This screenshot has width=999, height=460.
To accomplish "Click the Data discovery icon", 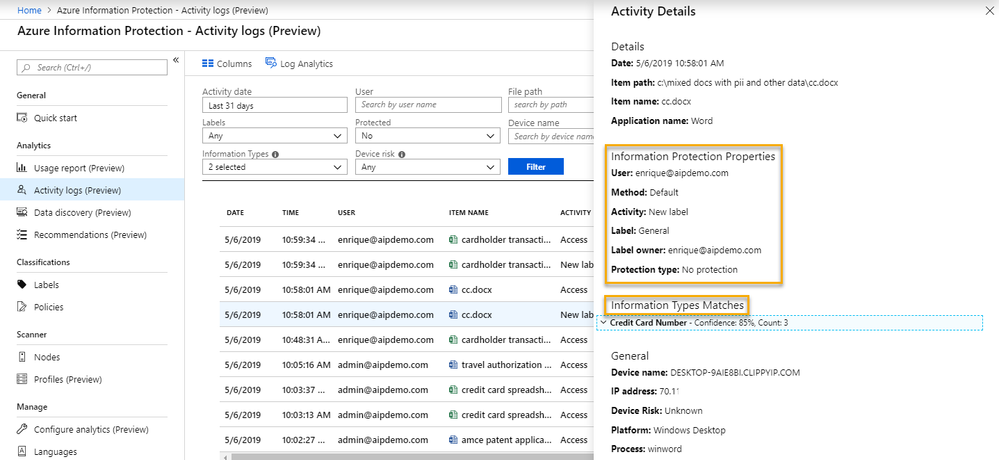I will coord(24,212).
